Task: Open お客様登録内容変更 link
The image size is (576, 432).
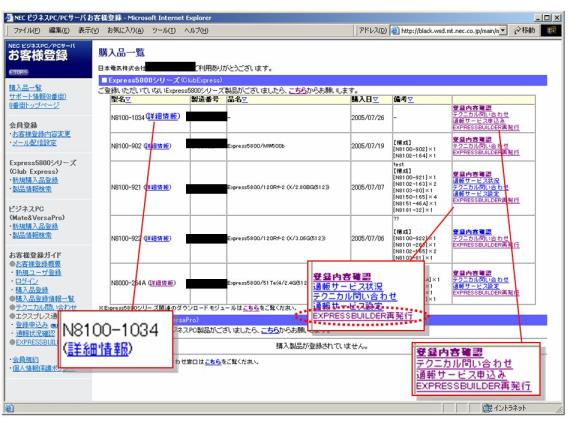Action: pos(42,134)
